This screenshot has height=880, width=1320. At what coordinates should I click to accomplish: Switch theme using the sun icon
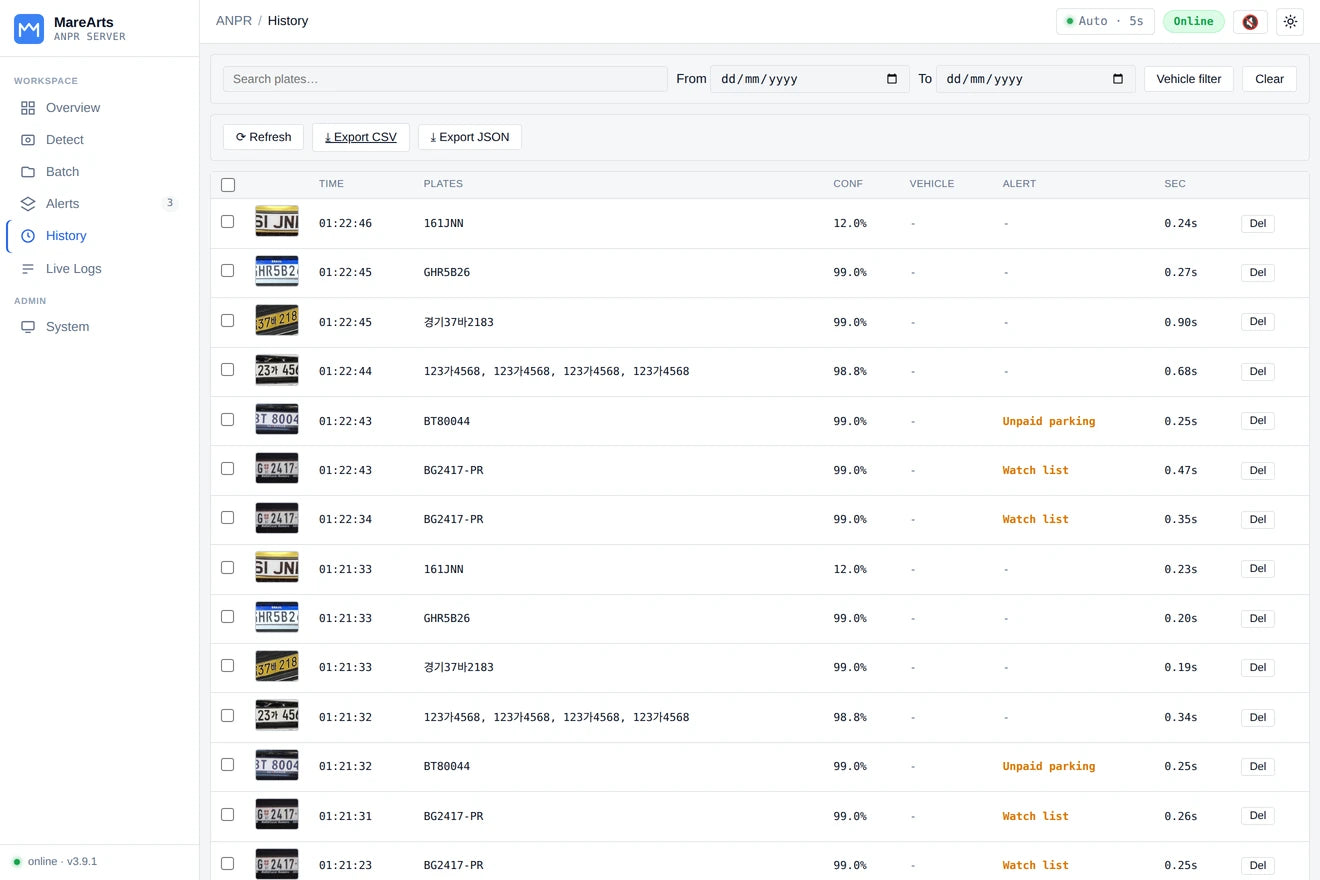point(1290,21)
